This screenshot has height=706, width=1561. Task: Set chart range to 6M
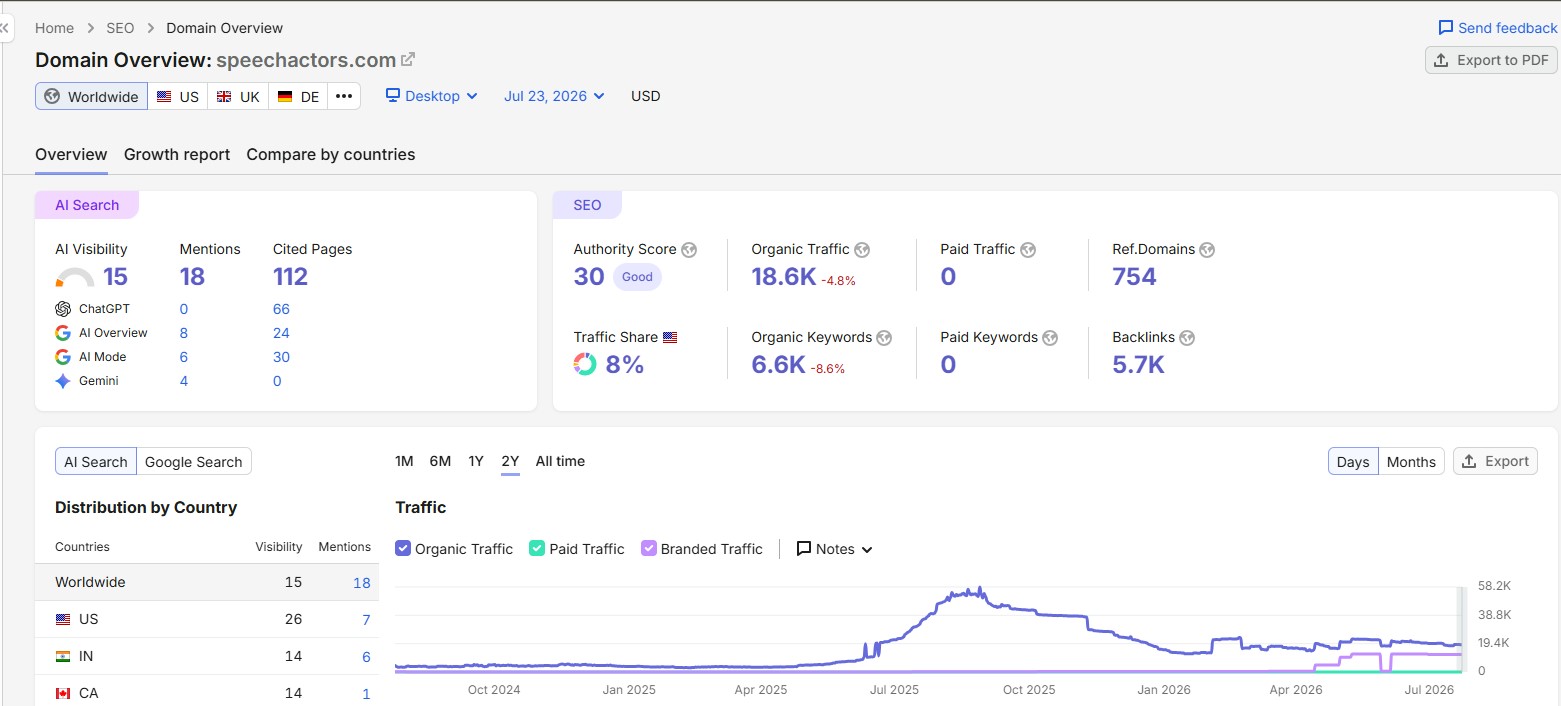[440, 461]
